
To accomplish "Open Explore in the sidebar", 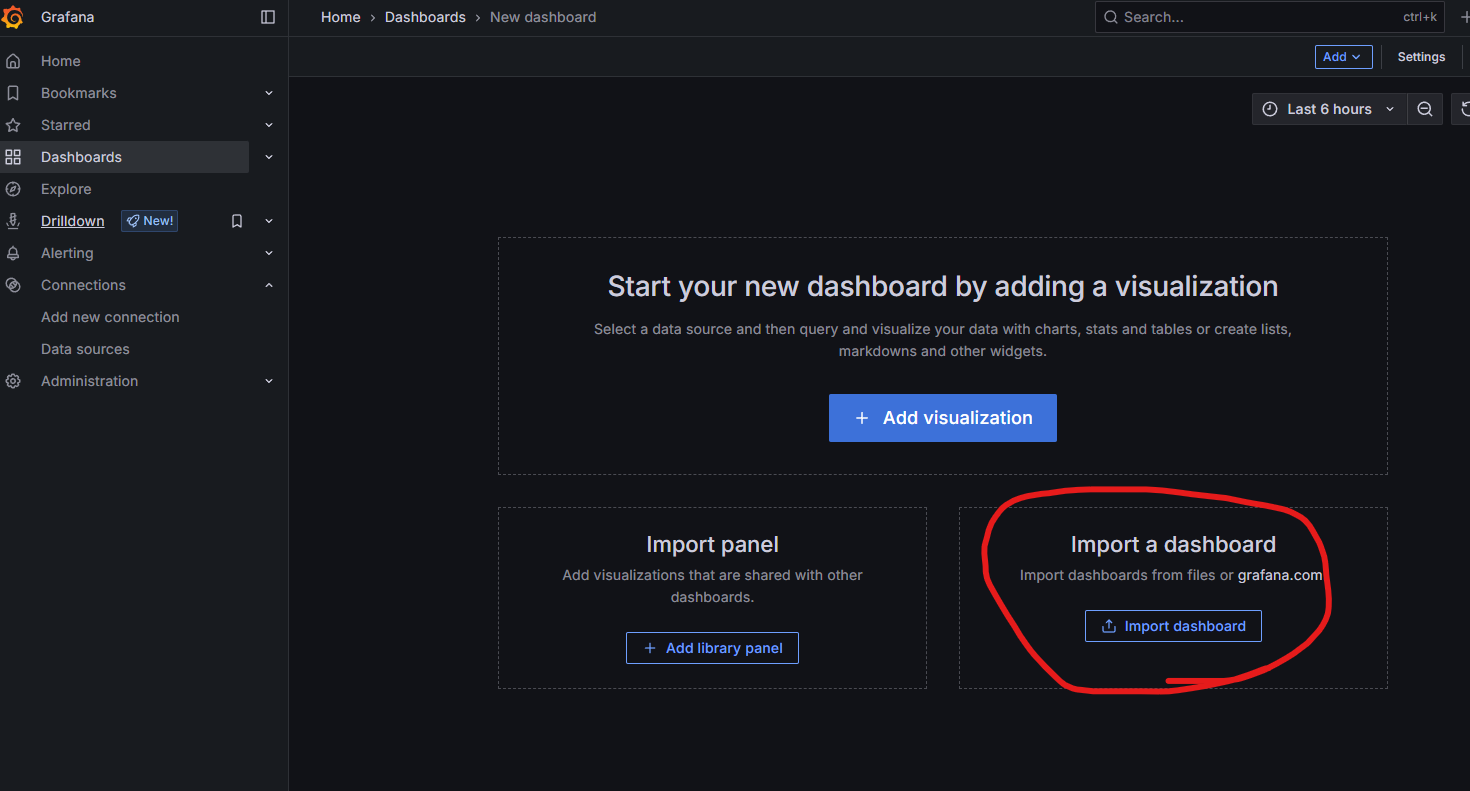I will pos(66,189).
